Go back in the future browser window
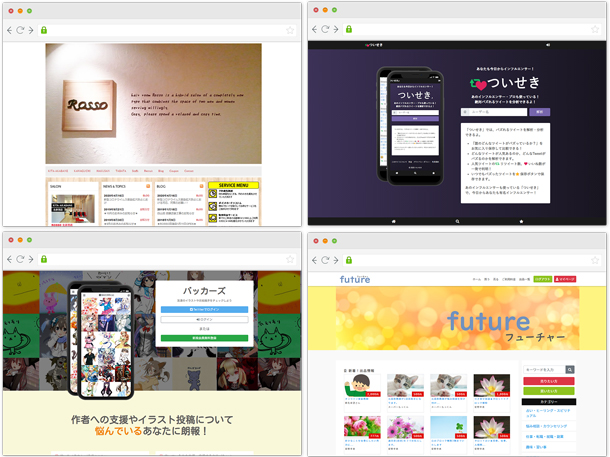The width and height of the screenshot is (610, 457). click(315, 260)
